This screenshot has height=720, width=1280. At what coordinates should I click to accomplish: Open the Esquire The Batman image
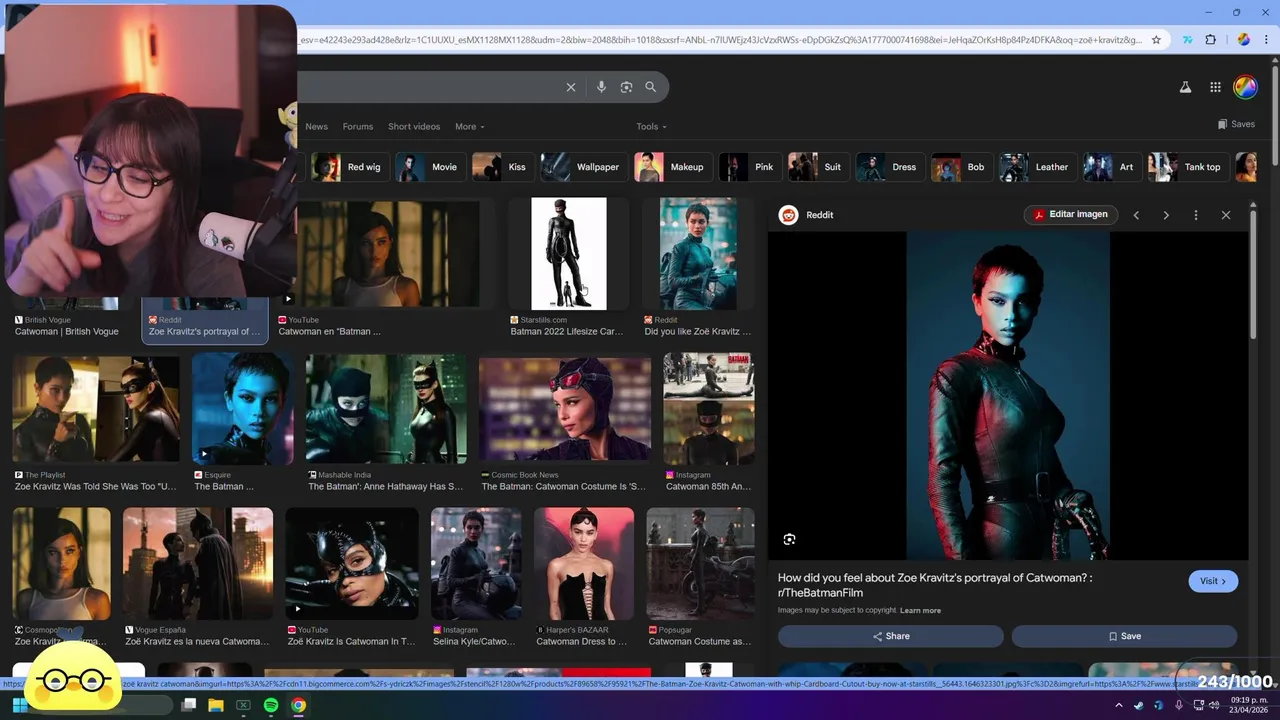[243, 410]
